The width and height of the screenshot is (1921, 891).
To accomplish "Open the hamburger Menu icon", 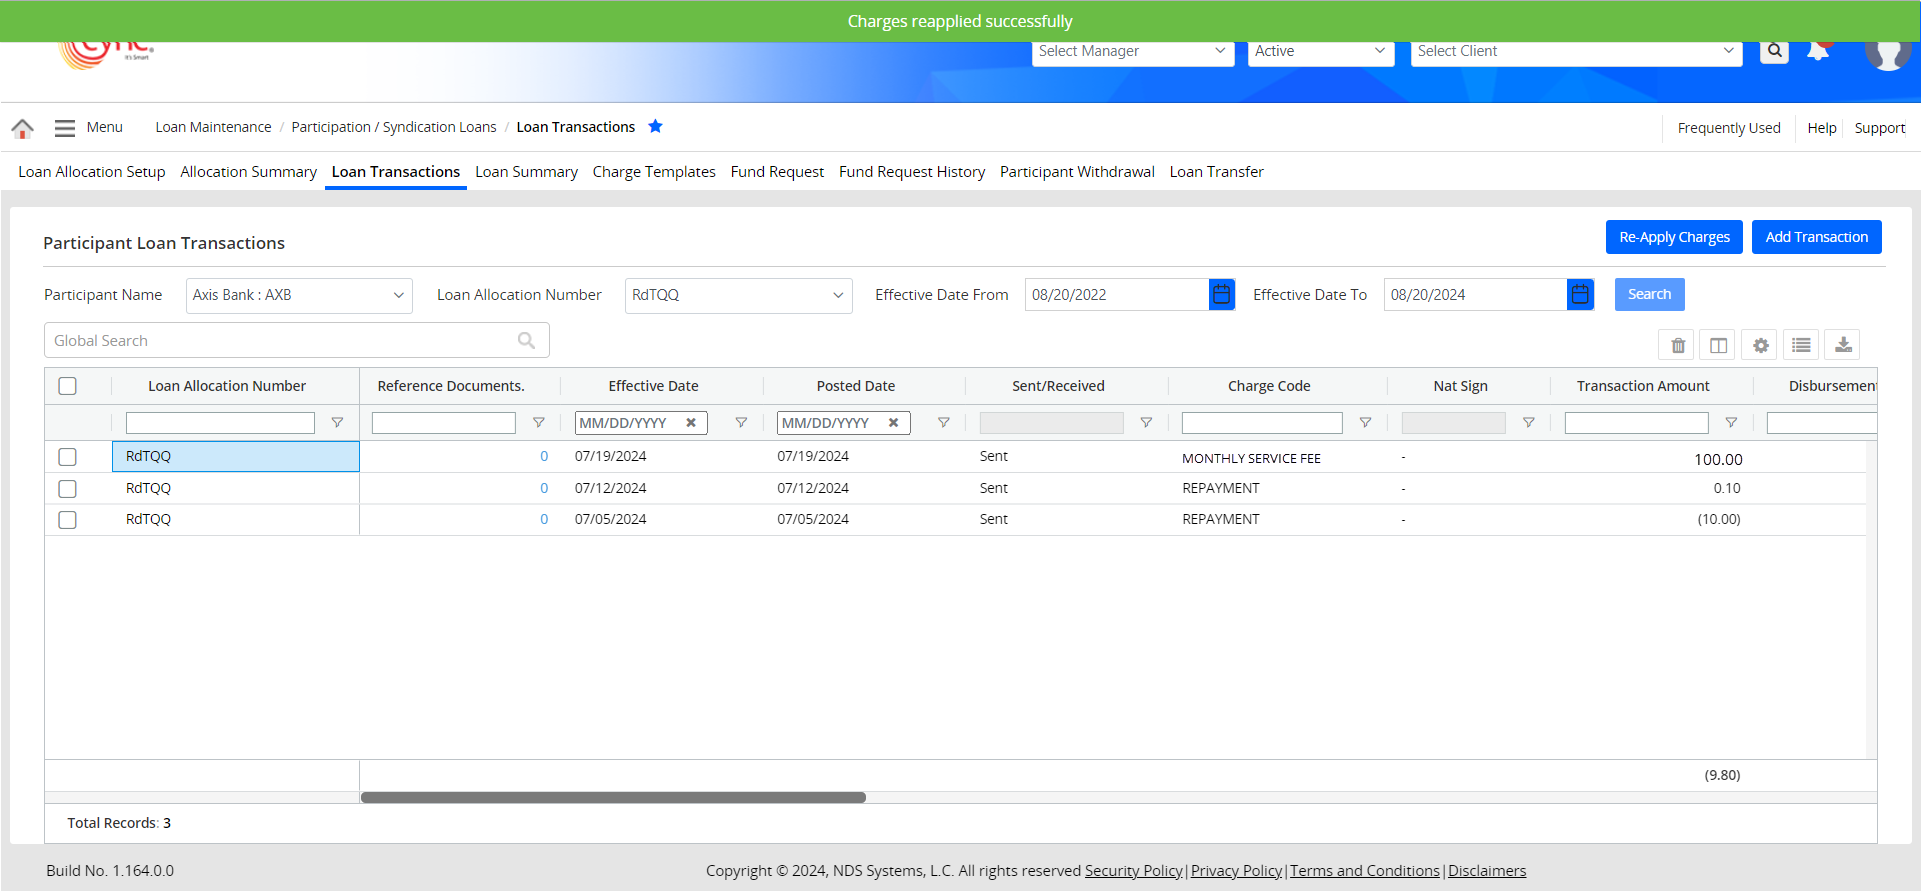I will [65, 128].
